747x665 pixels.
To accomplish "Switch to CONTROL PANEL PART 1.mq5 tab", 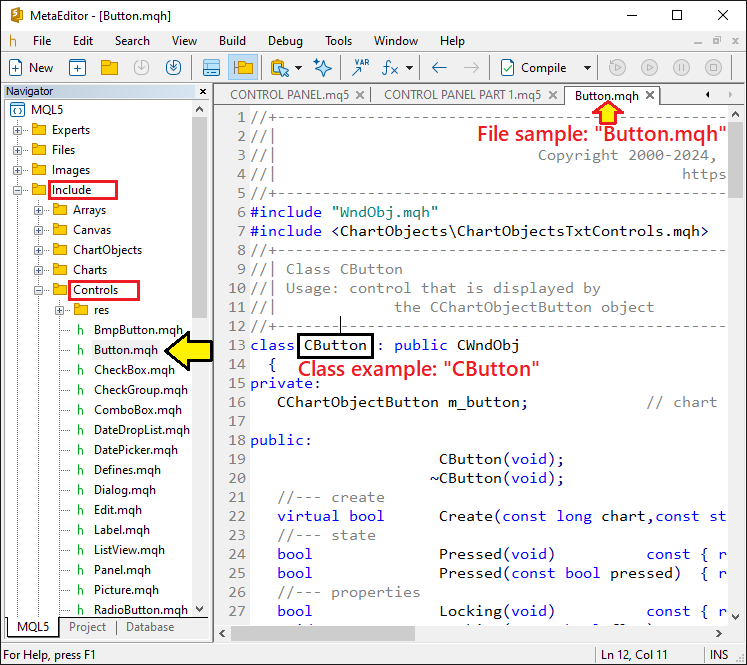I will tap(463, 95).
